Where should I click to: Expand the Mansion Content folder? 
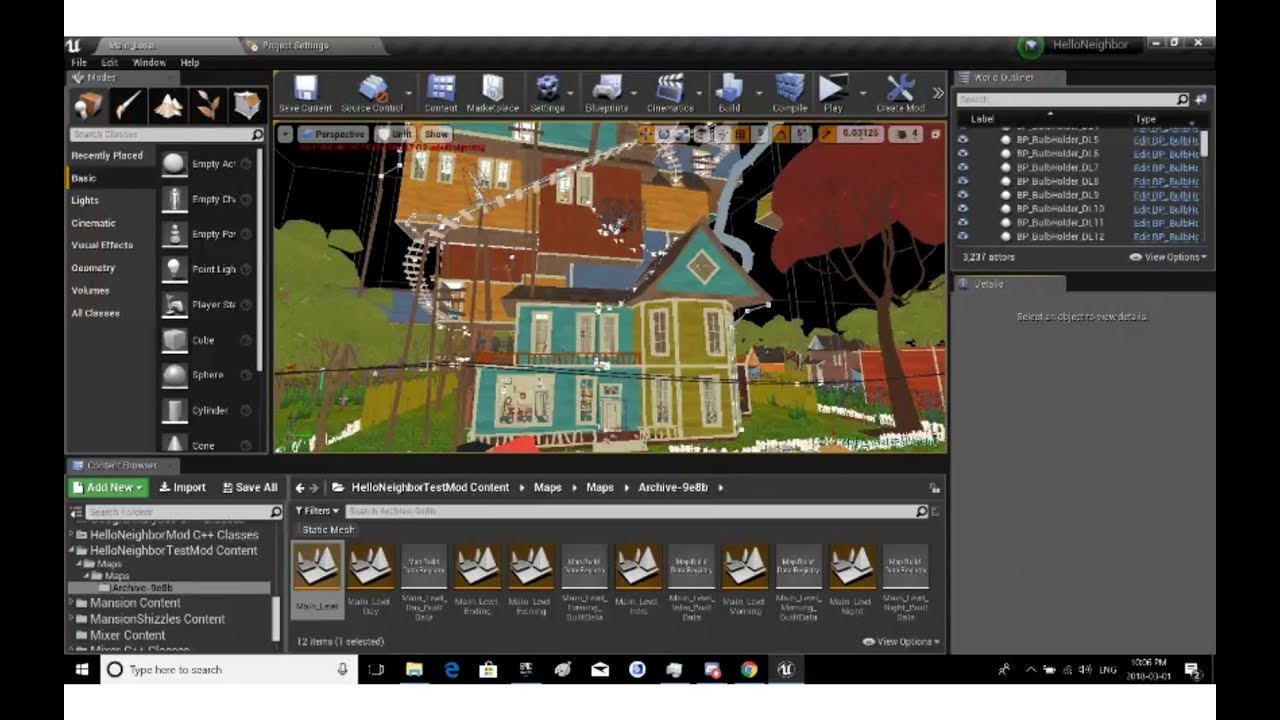coord(71,603)
